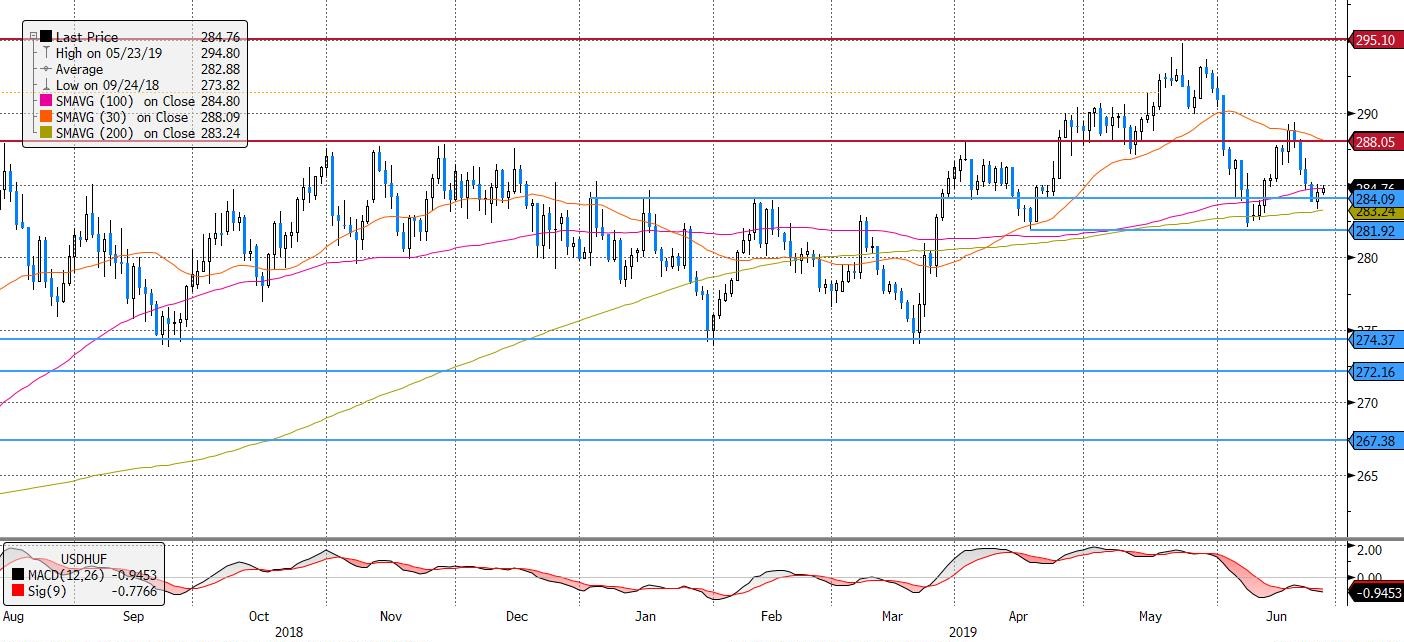This screenshot has height=642, width=1404.
Task: Click the 295.10 red price level label
Action: tap(1377, 40)
